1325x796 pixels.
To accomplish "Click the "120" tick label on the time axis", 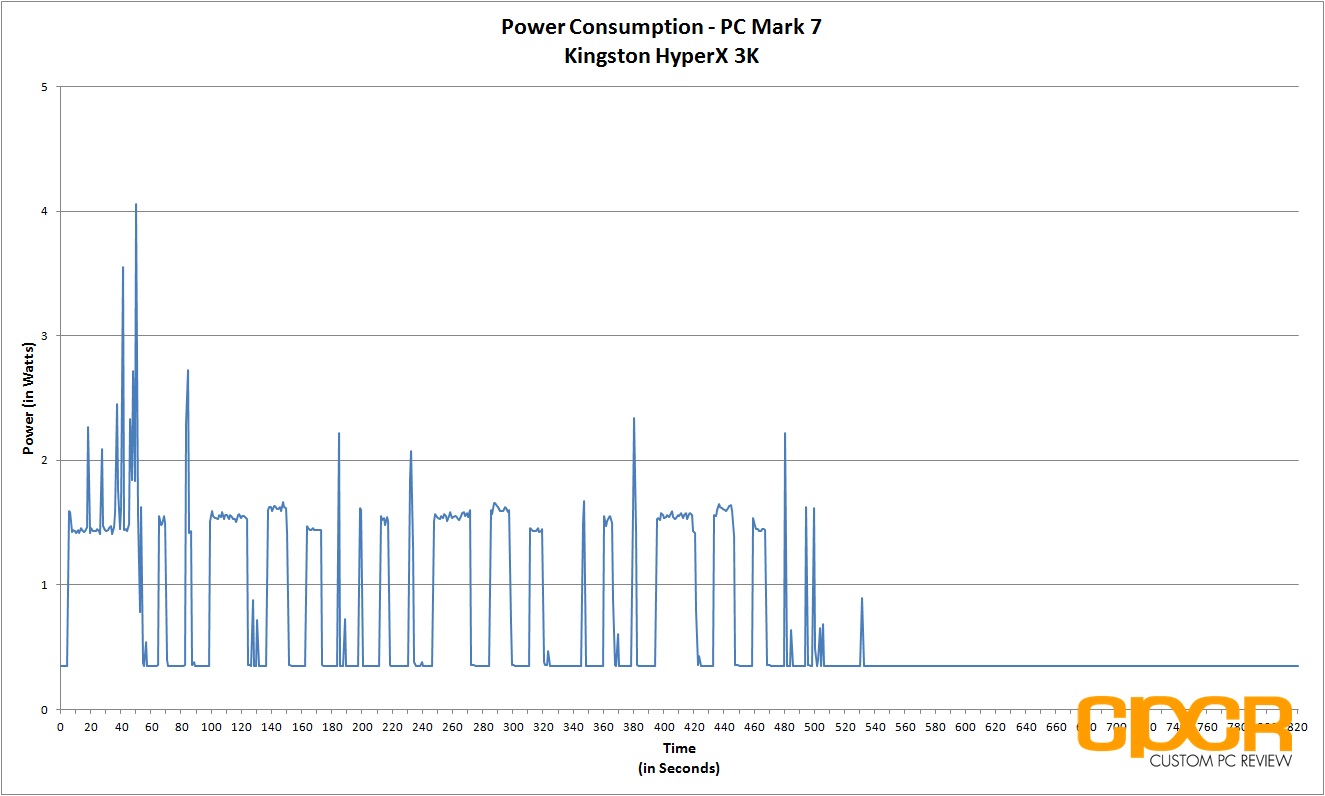I will tap(241, 727).
